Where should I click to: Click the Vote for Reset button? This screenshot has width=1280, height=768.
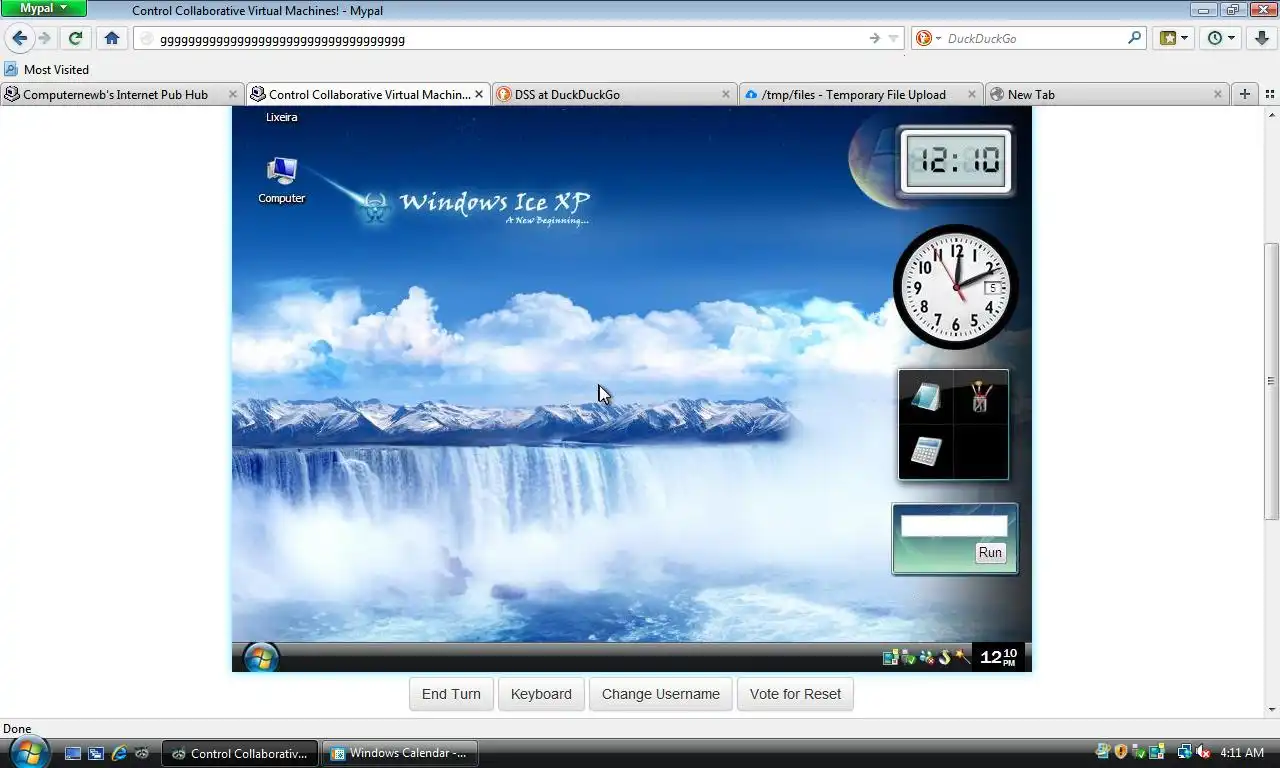click(x=795, y=694)
